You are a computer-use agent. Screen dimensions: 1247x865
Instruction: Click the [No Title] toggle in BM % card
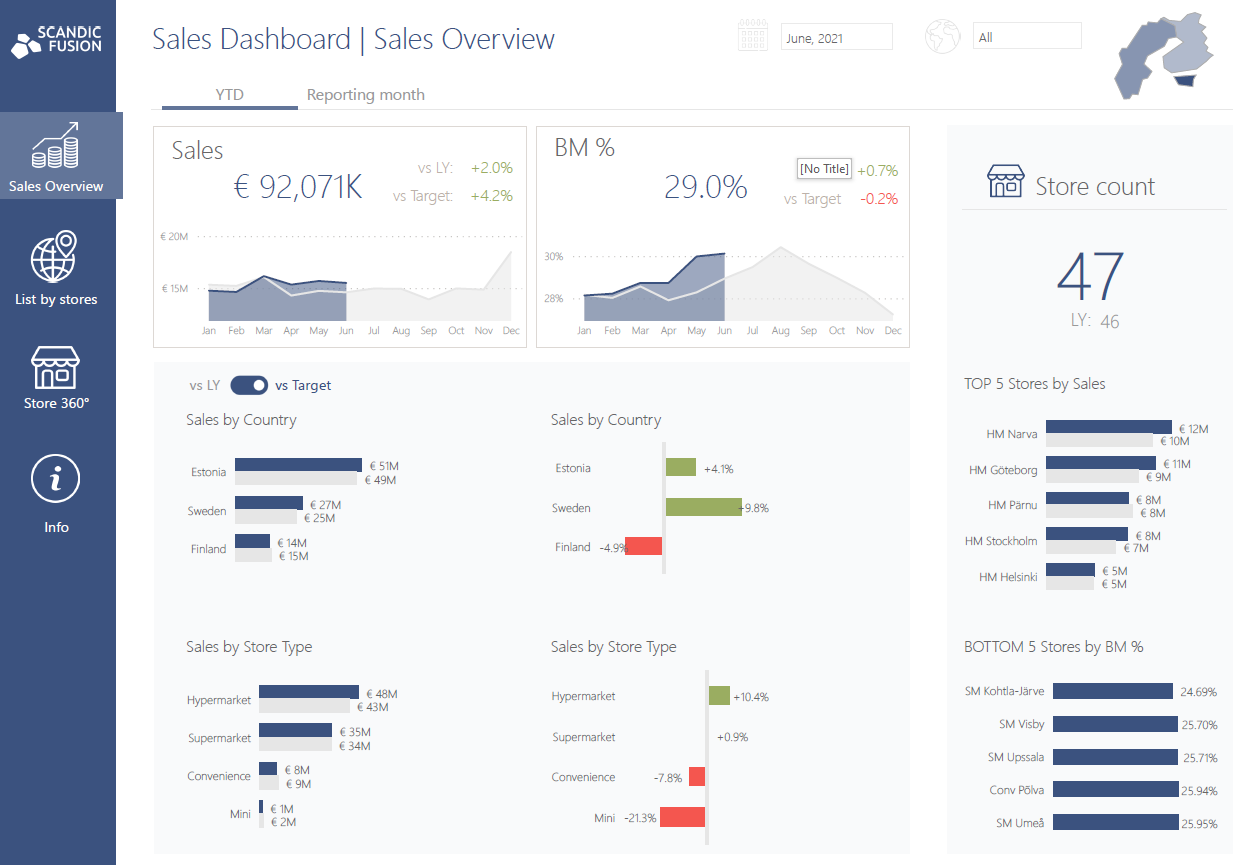pyautogui.click(x=823, y=168)
